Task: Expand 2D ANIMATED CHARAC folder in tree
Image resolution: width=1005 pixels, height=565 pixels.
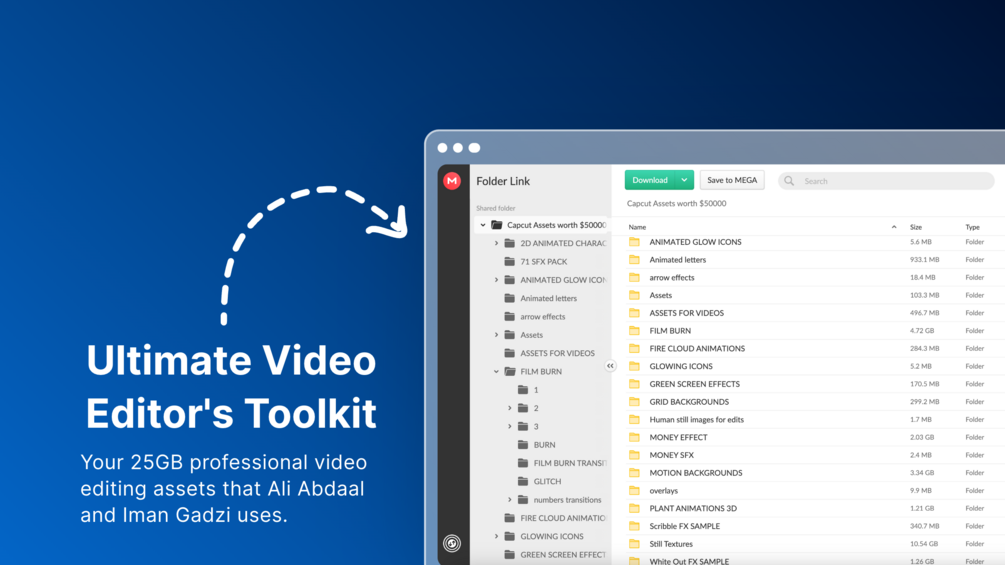Action: (x=496, y=243)
